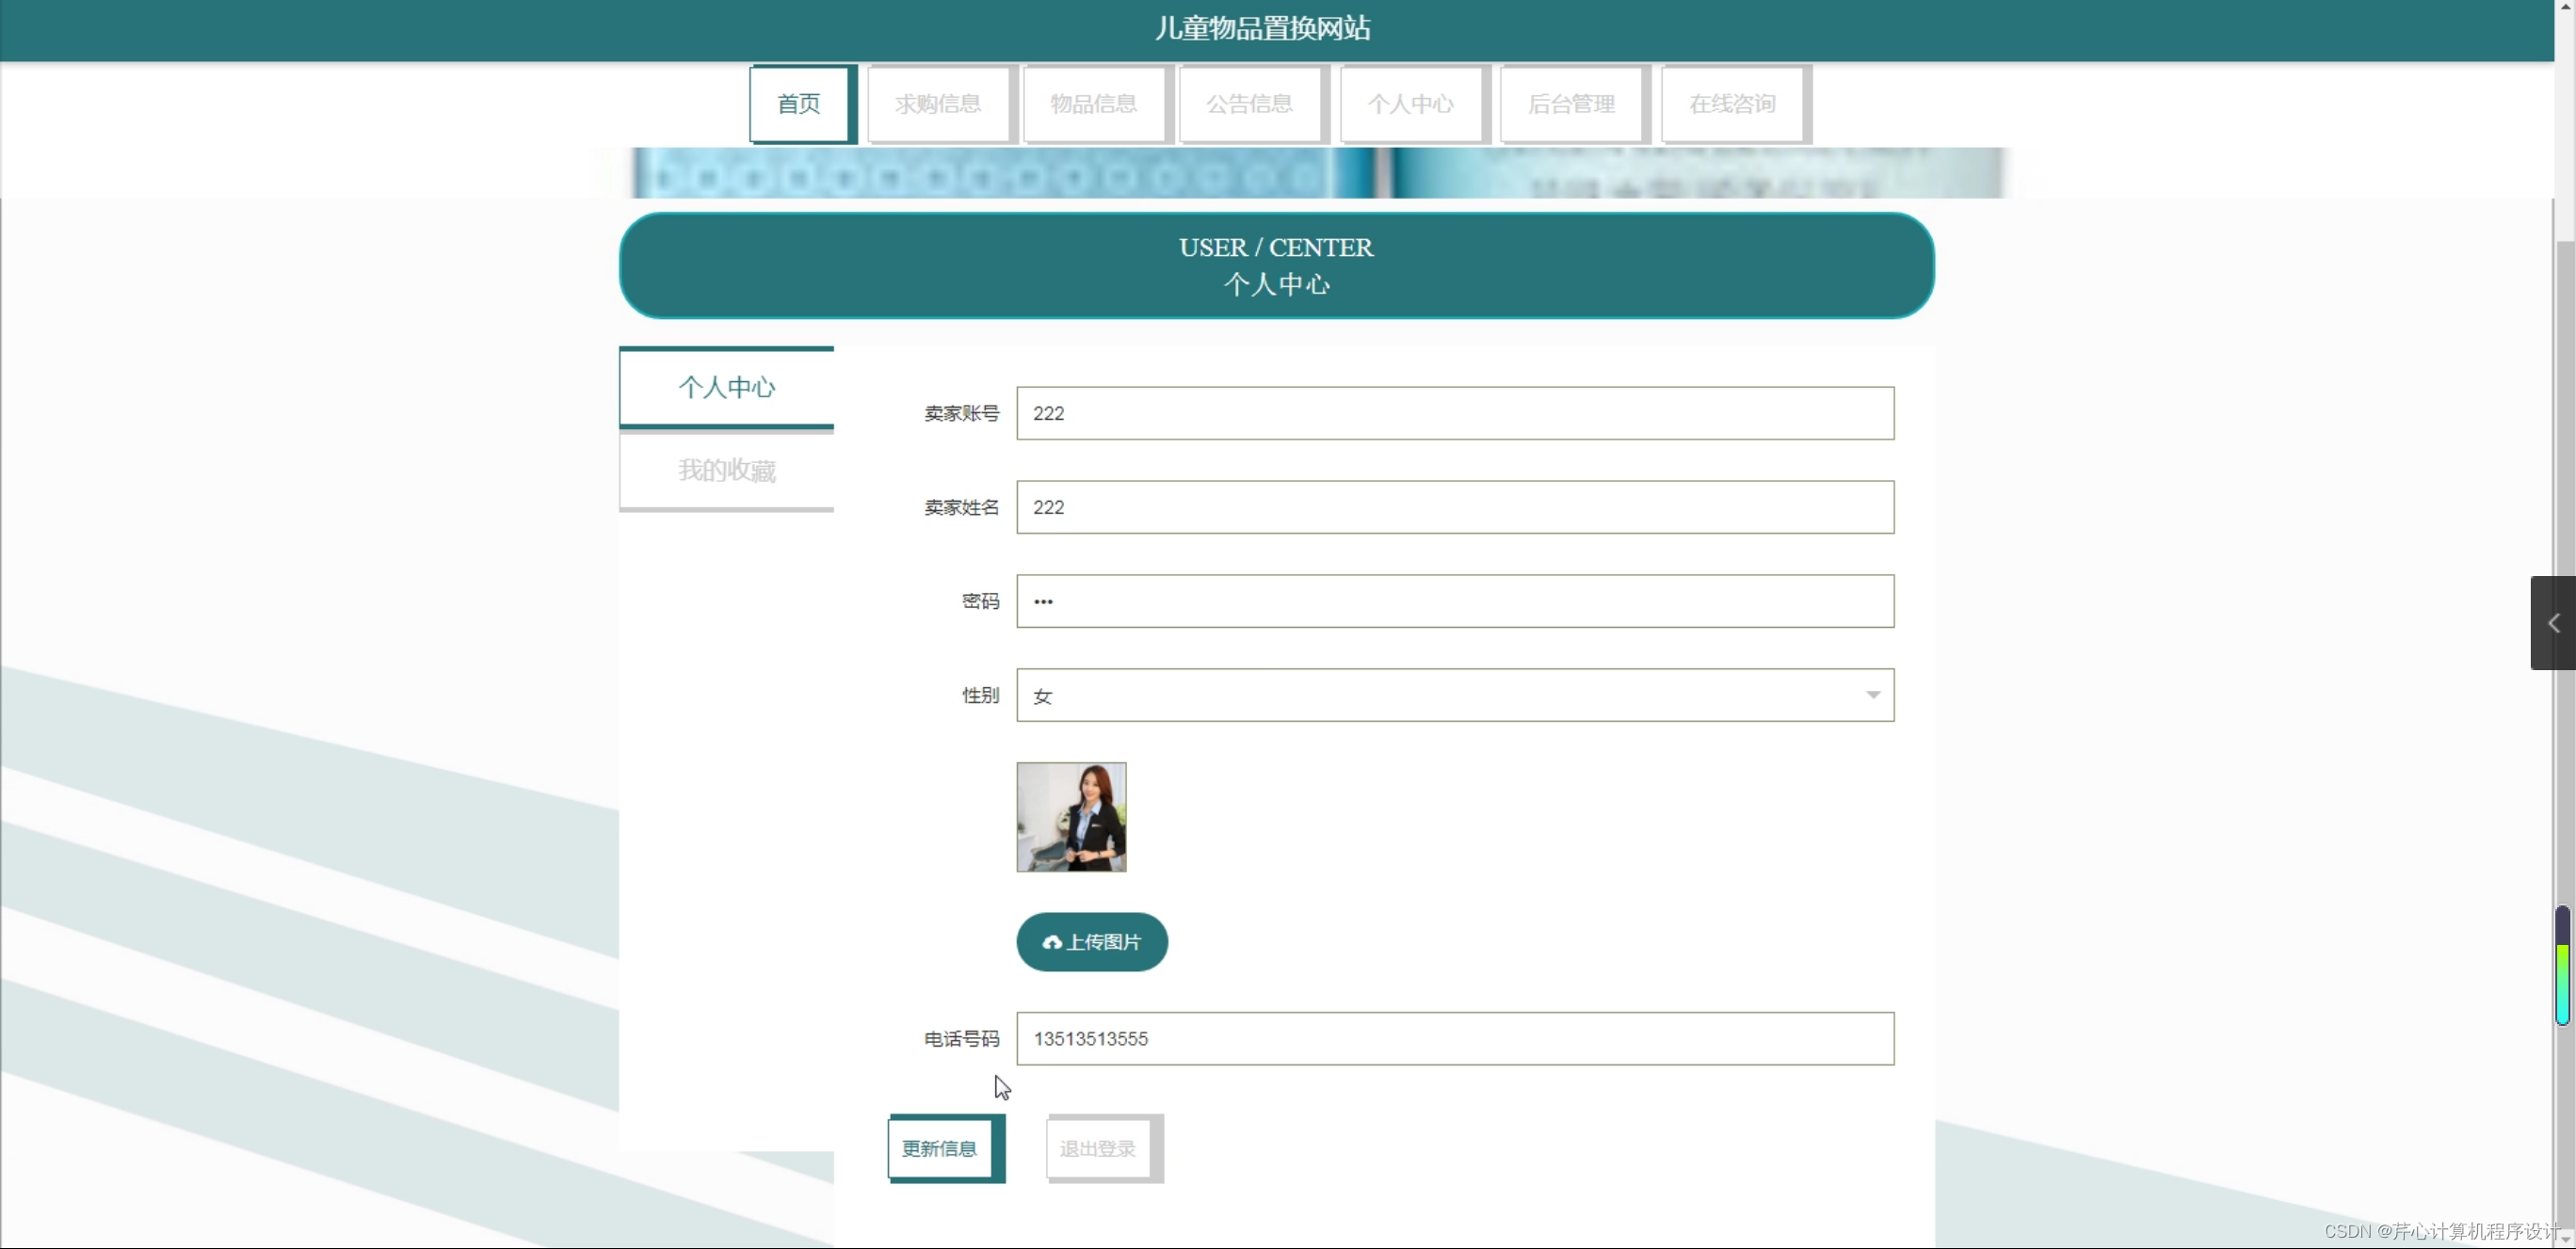Click 上传图片 upload button

[x=1092, y=942]
